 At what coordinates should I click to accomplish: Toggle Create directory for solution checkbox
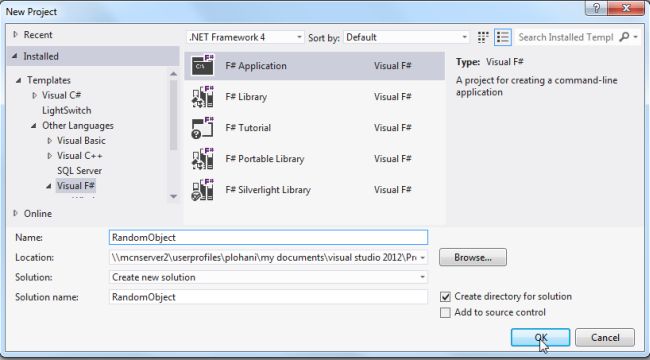445,297
